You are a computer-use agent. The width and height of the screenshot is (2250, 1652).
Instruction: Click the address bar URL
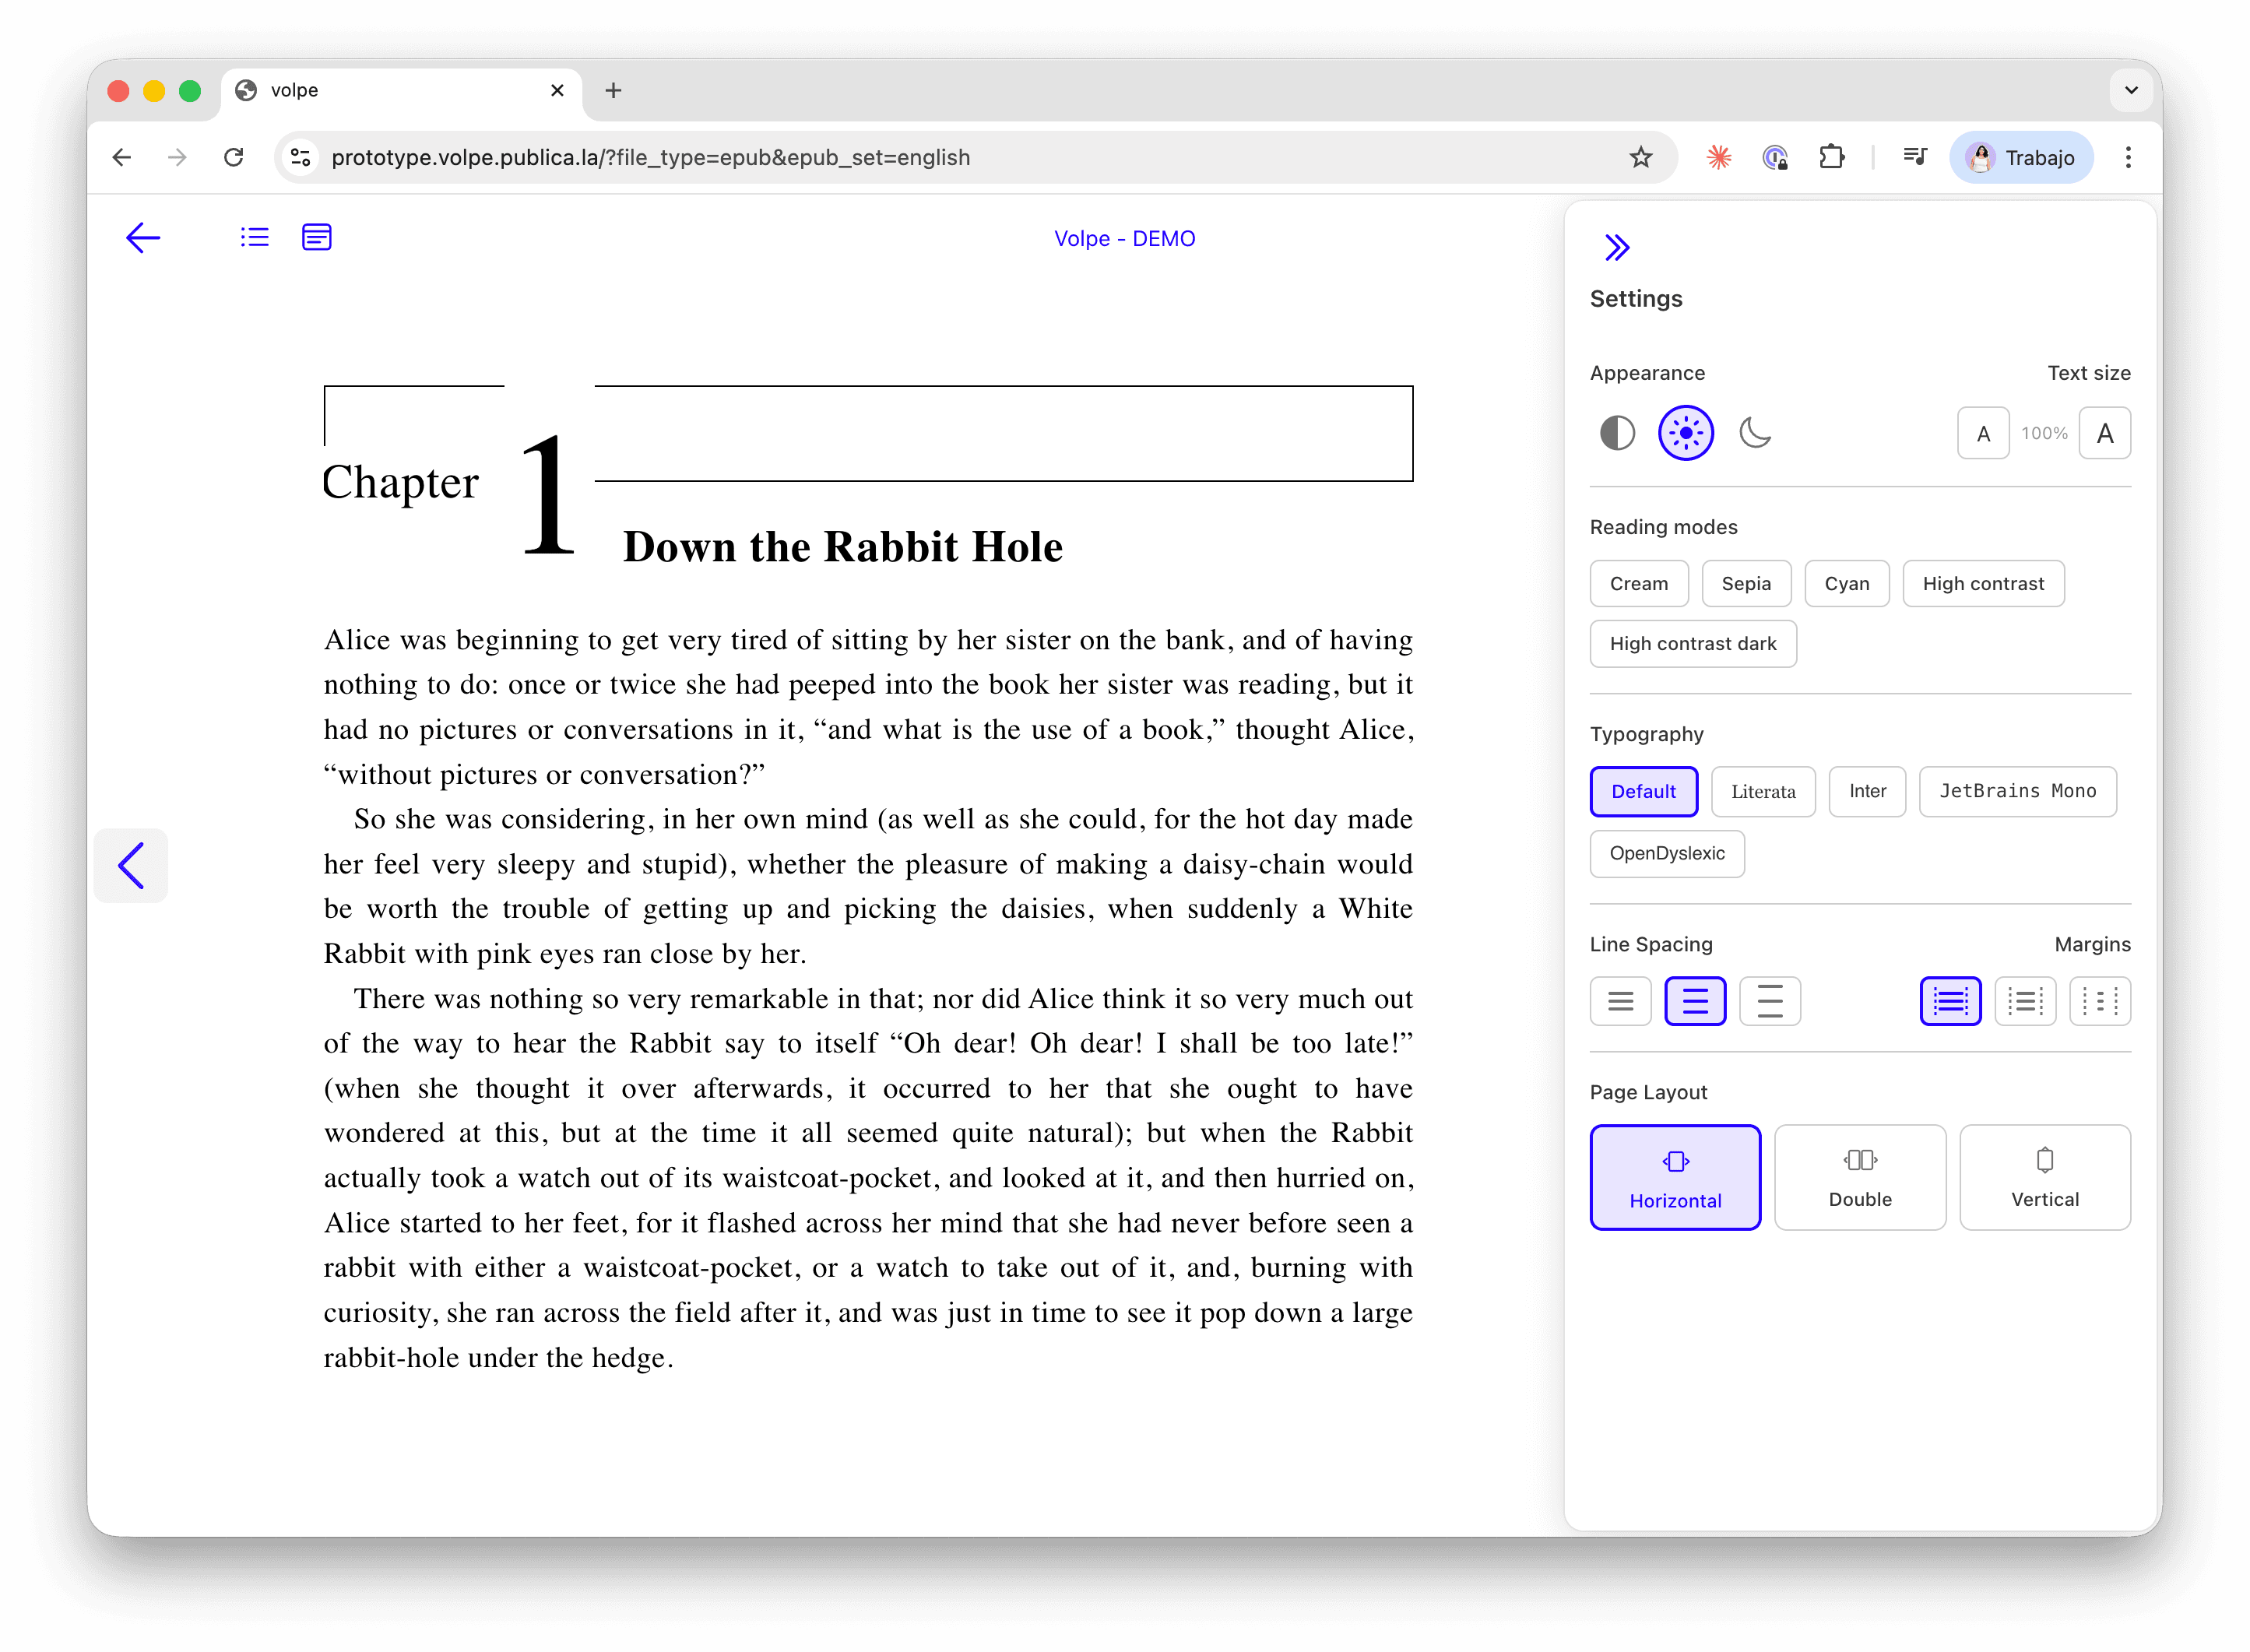[650, 157]
